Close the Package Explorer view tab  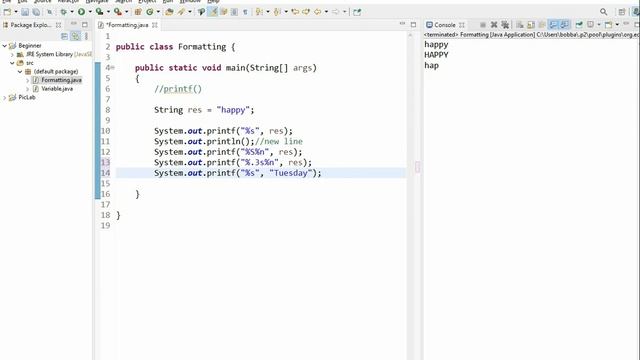point(58,25)
